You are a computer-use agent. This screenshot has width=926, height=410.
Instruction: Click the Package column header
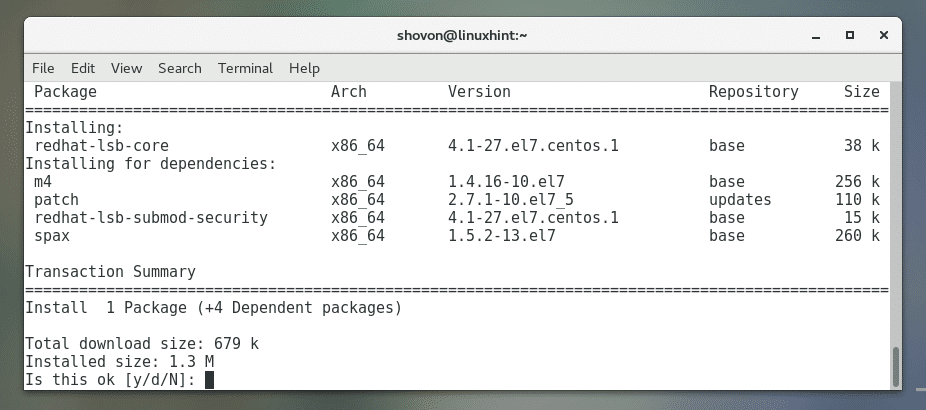click(65, 92)
